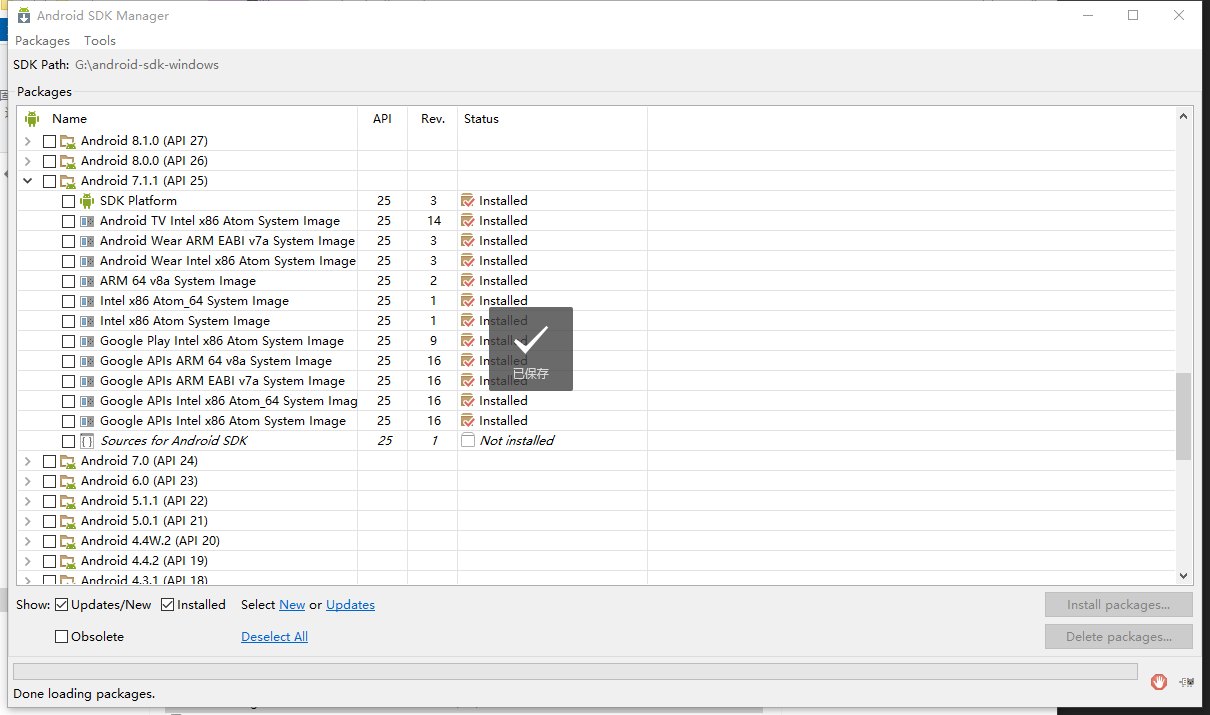Enable the Obsolete checkbox
The width and height of the screenshot is (1210, 715).
(x=62, y=637)
